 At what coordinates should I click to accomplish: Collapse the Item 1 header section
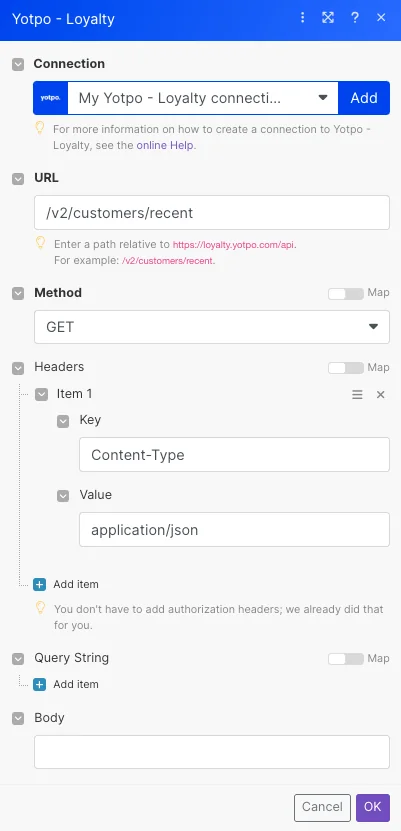coord(41,394)
